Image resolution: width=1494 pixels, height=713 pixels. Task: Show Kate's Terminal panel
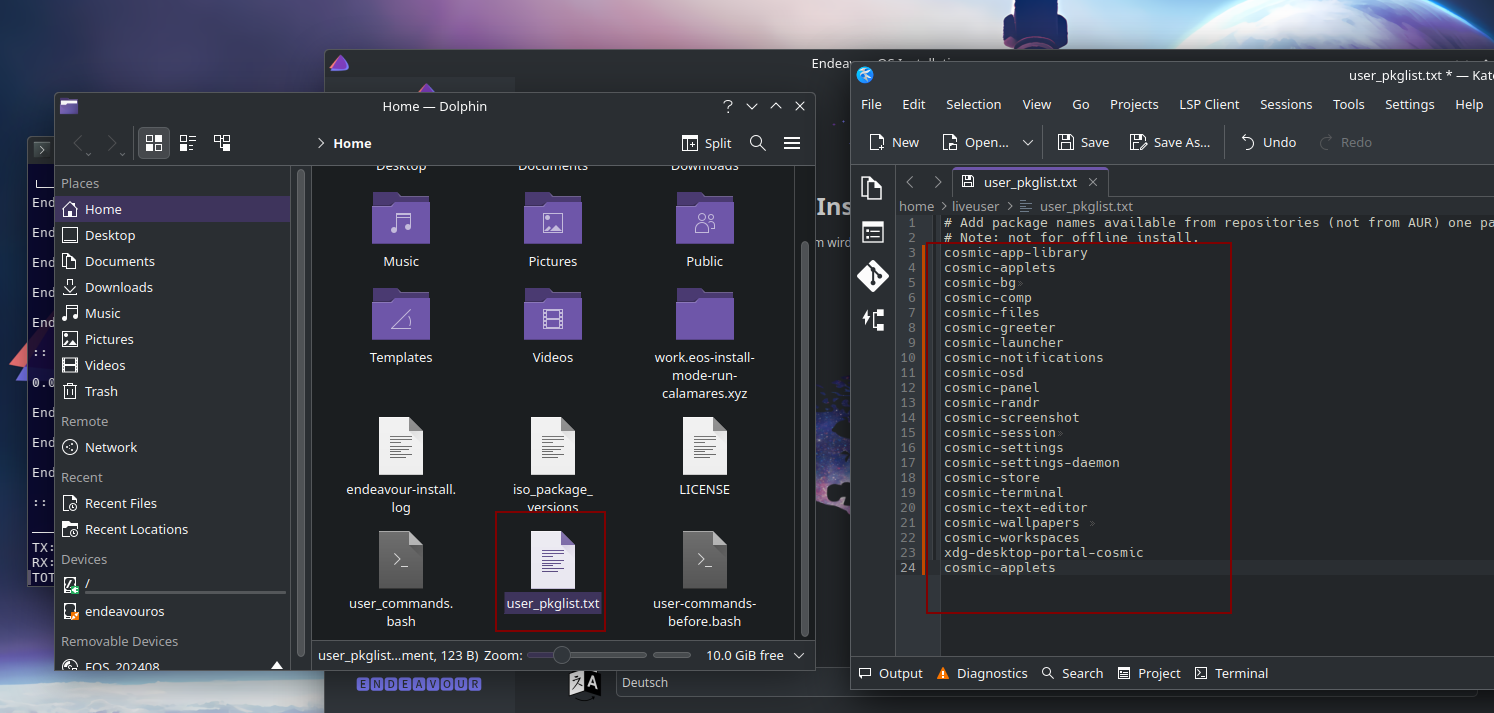[x=1231, y=673]
